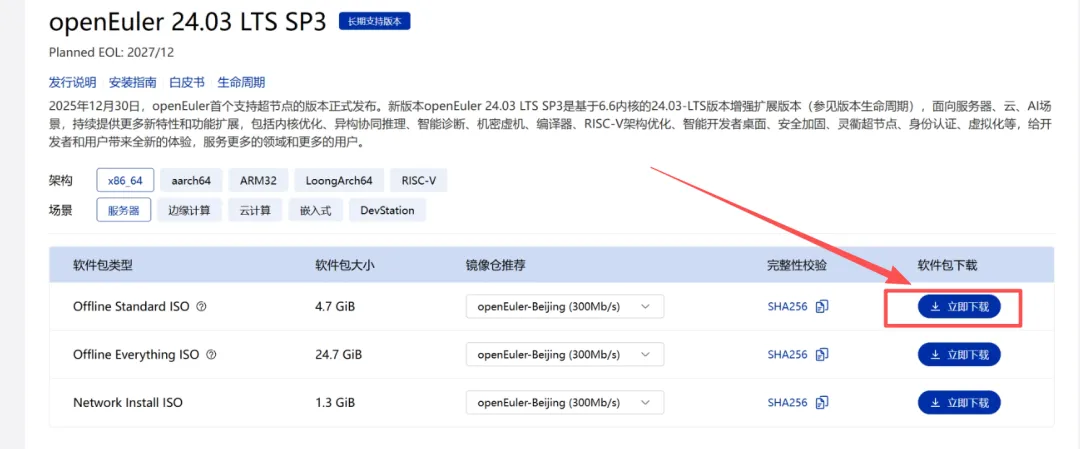Click the 1.3 GiB size value
This screenshot has width=1080, height=449.
pos(335,402)
